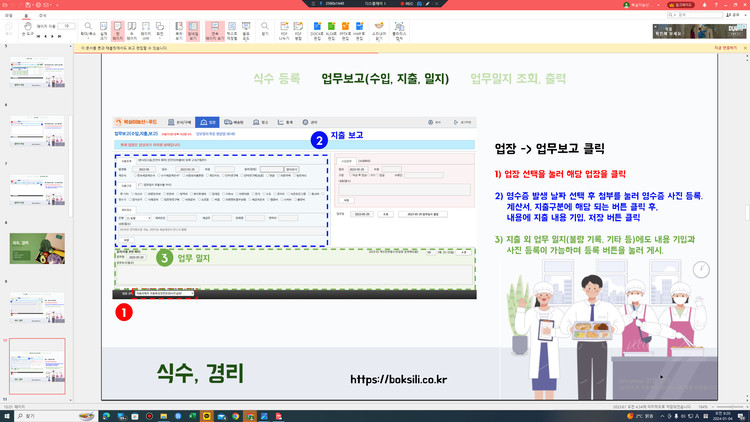Show the page at actual size
This screenshot has height=422, width=750.
point(103,30)
